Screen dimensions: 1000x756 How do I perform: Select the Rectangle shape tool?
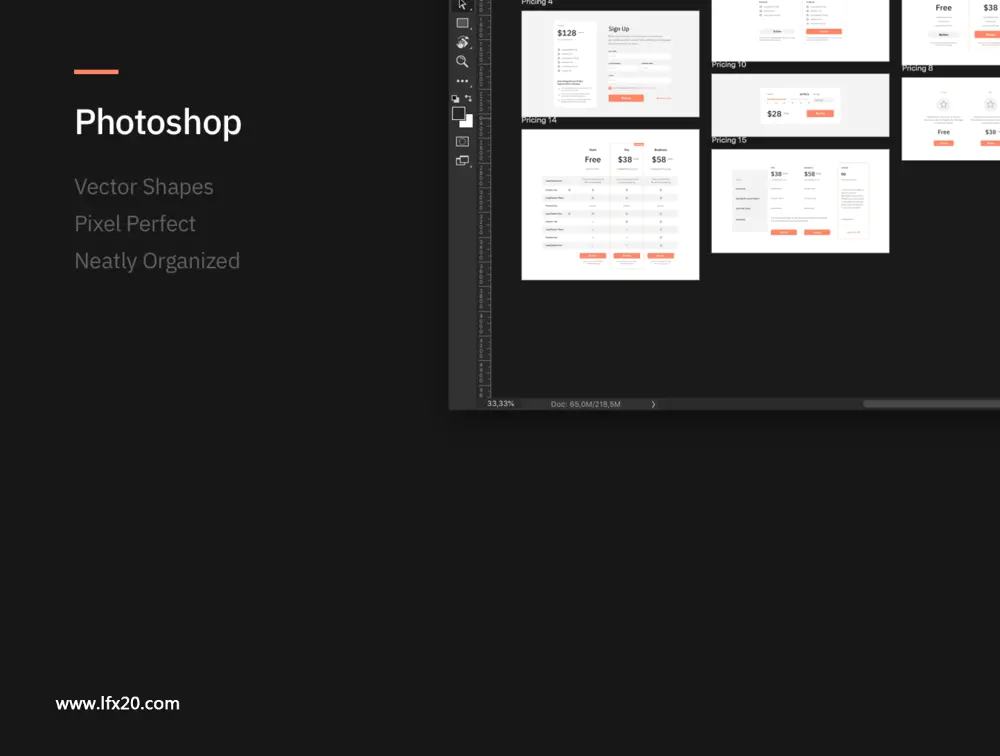pyautogui.click(x=462, y=24)
